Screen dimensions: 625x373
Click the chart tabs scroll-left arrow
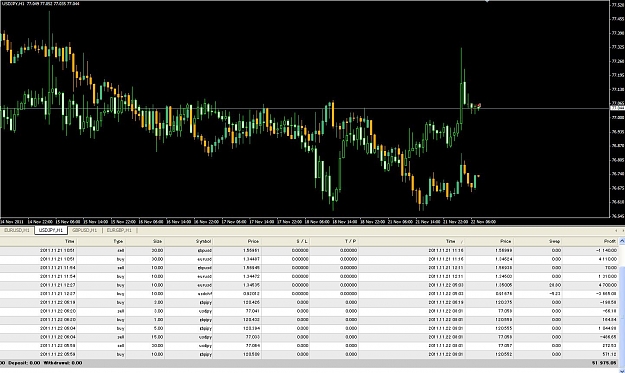pyautogui.click(x=616, y=230)
